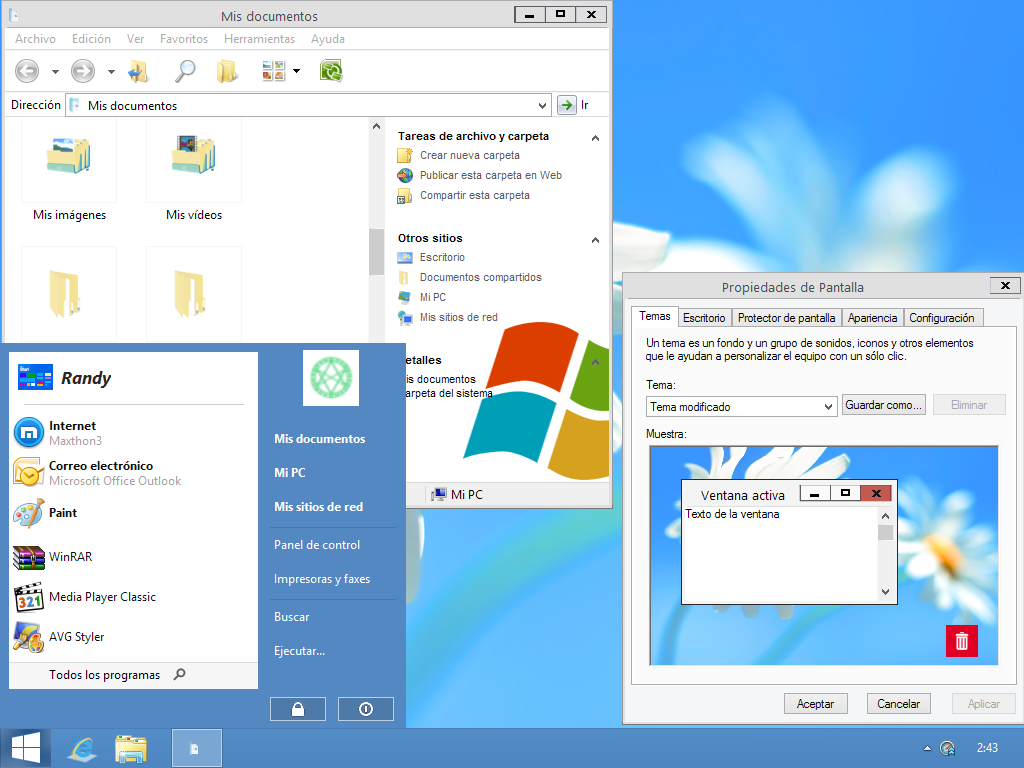Show hidden tray icons arrow
This screenshot has height=768, width=1024.
[927, 748]
